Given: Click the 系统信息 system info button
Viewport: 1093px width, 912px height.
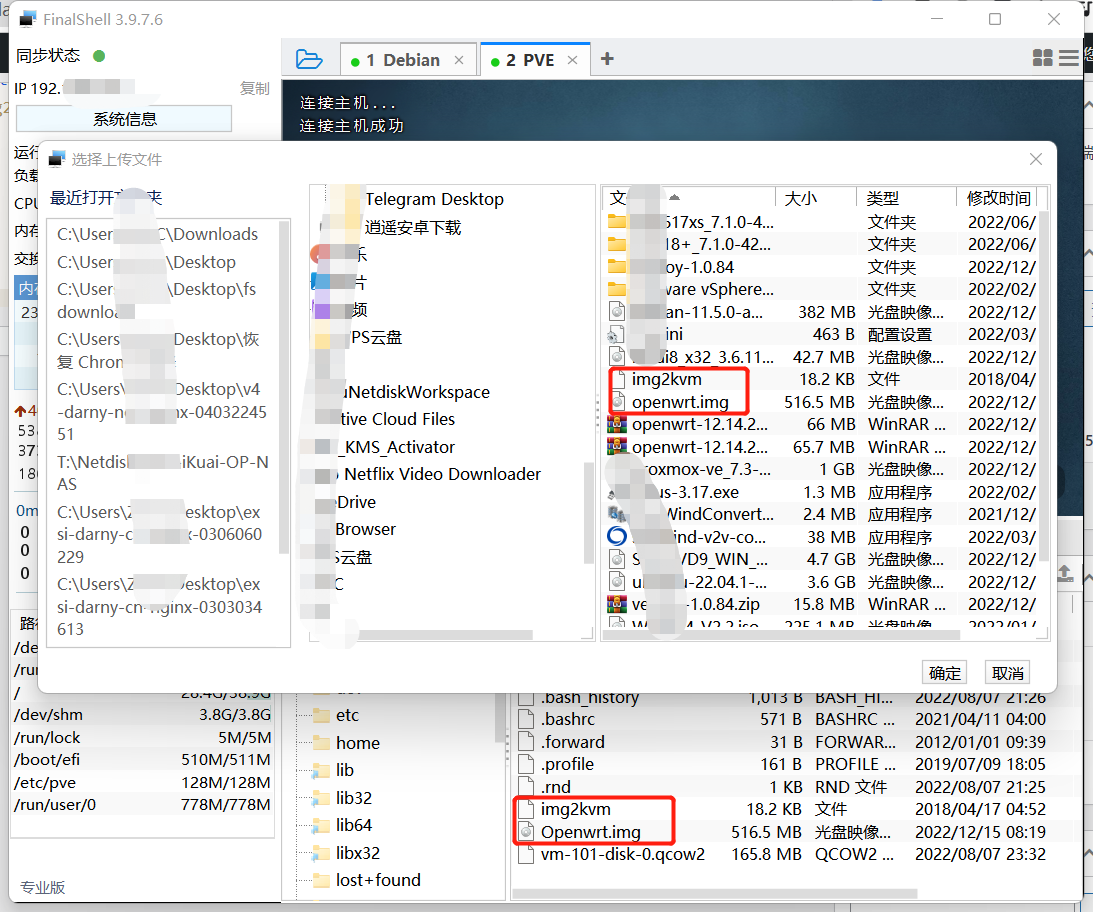Looking at the screenshot, I should [124, 119].
